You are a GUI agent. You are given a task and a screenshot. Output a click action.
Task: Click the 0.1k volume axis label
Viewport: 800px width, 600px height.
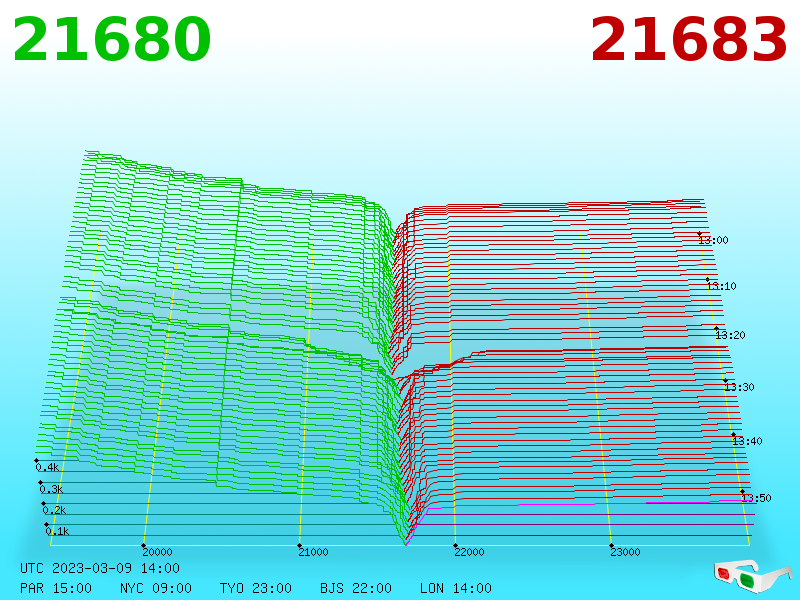coord(57,531)
